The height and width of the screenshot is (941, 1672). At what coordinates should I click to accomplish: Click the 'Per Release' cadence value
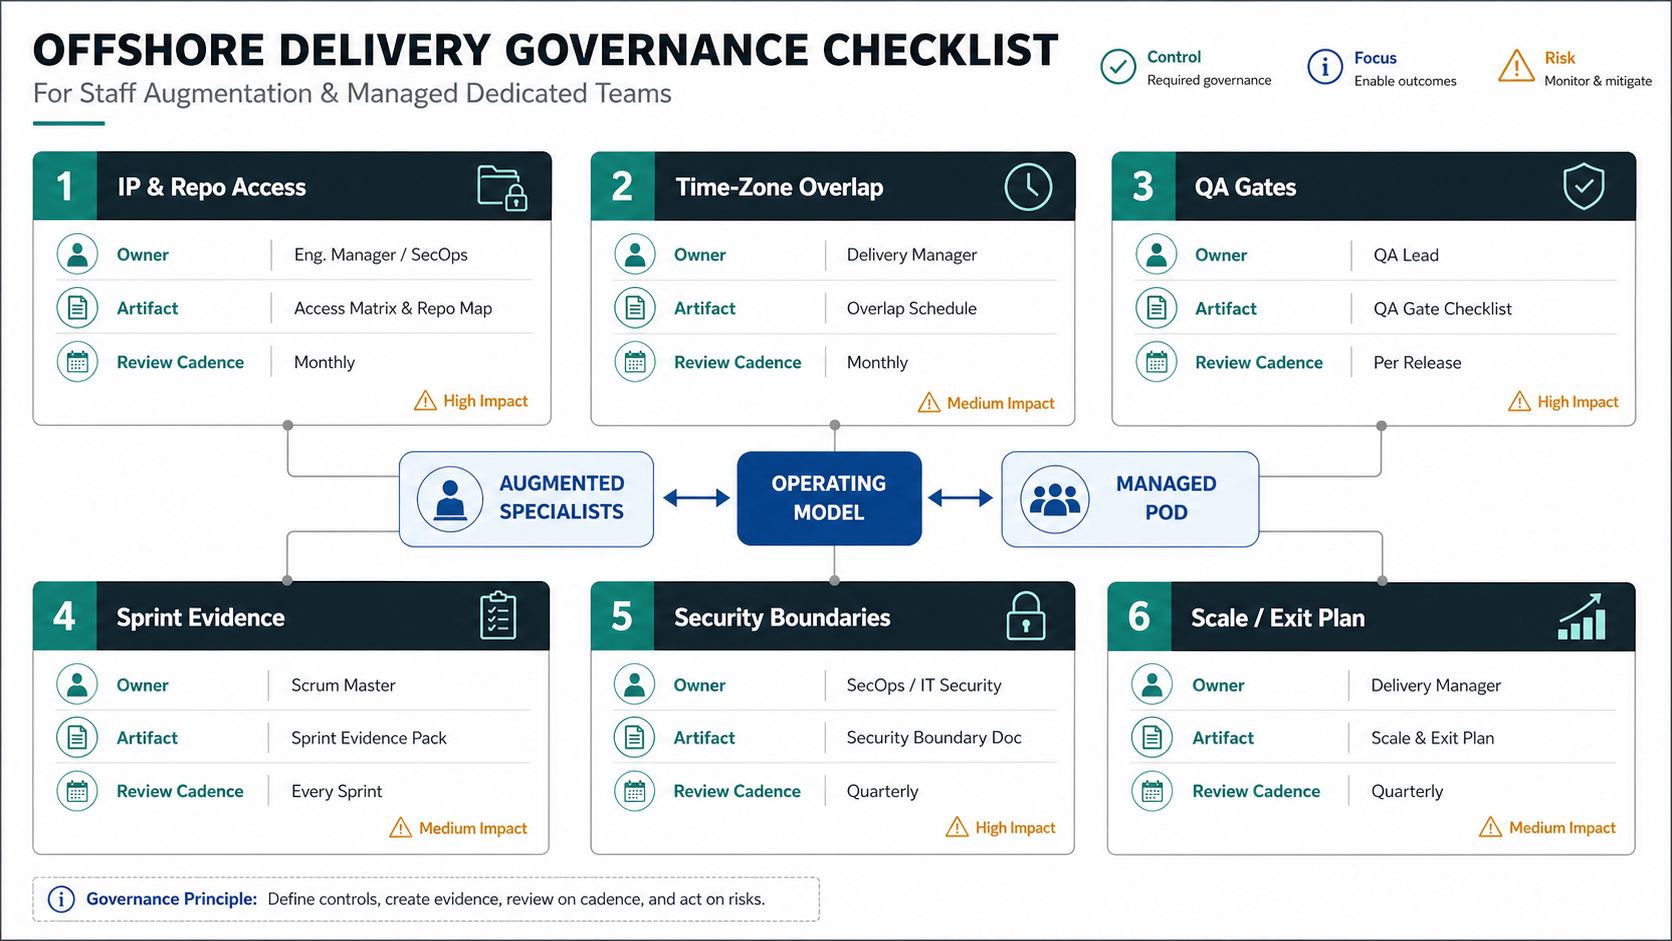pos(1417,362)
